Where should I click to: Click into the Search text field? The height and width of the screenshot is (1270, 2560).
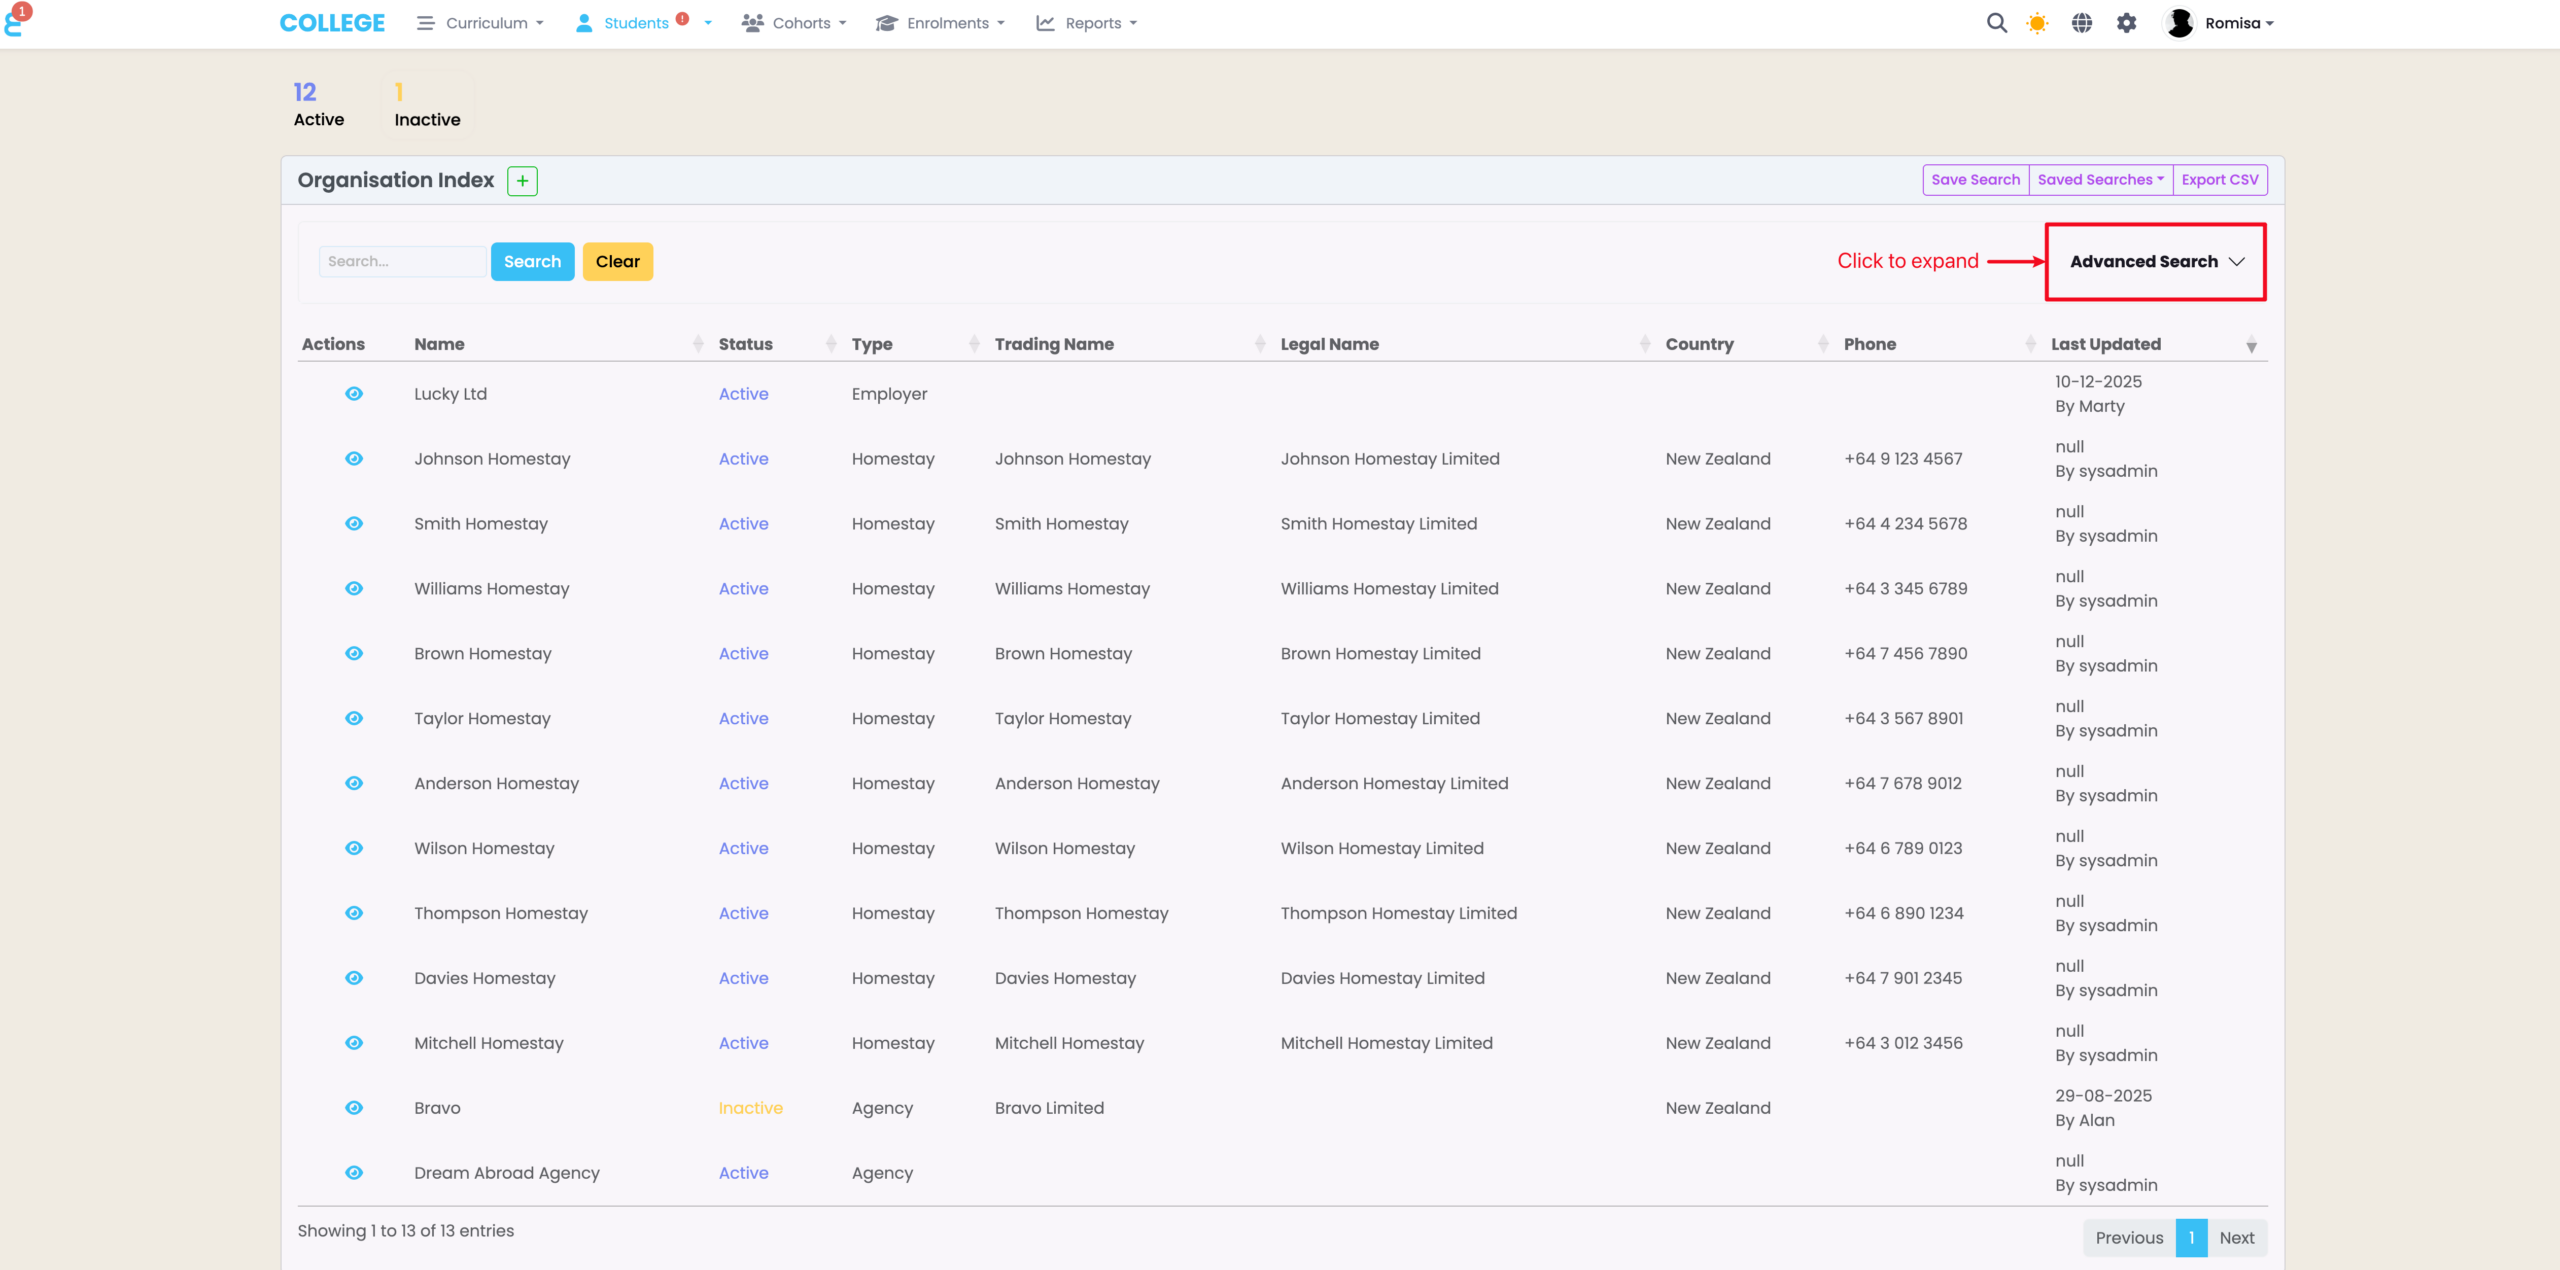pyautogui.click(x=401, y=262)
